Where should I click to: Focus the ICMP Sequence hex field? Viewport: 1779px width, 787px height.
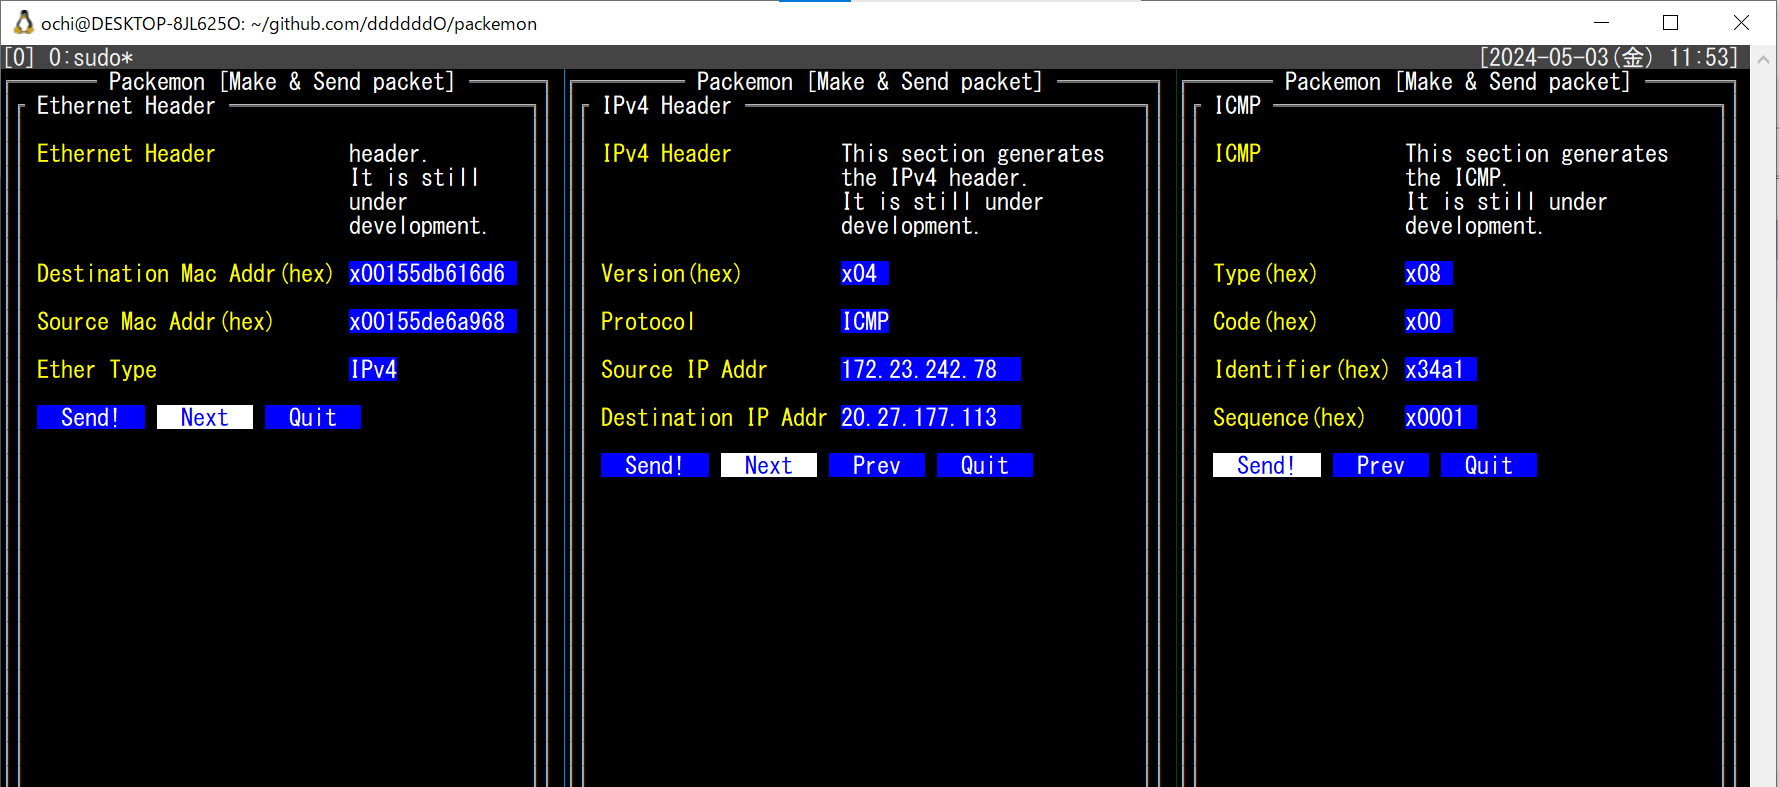pos(1440,417)
